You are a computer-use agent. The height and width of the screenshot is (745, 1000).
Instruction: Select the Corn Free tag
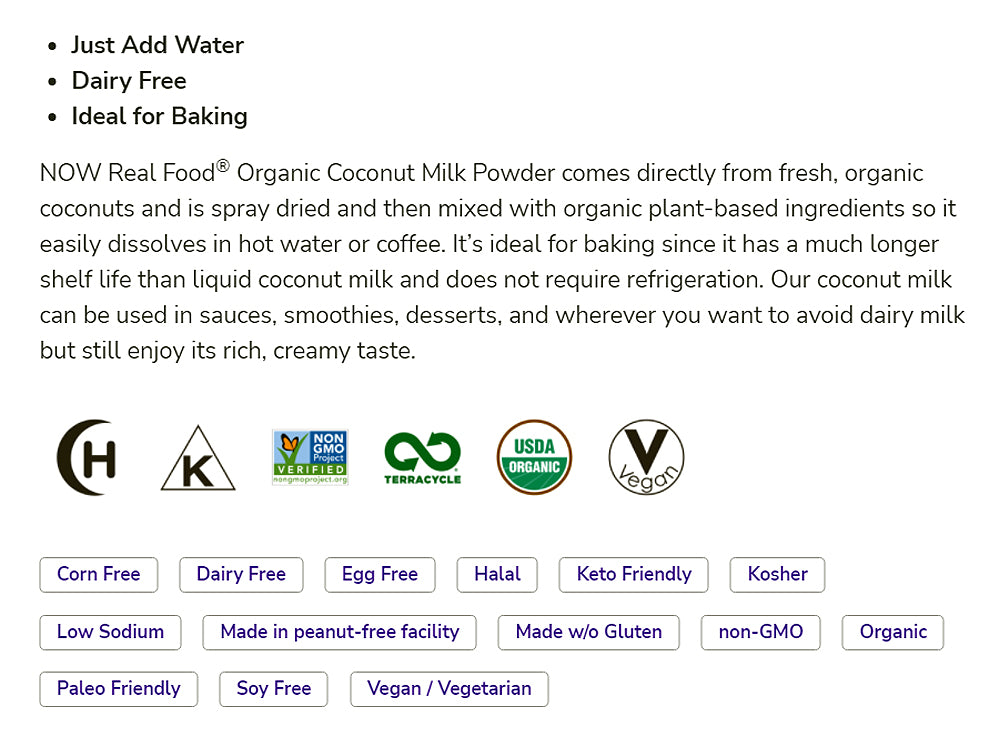[98, 574]
